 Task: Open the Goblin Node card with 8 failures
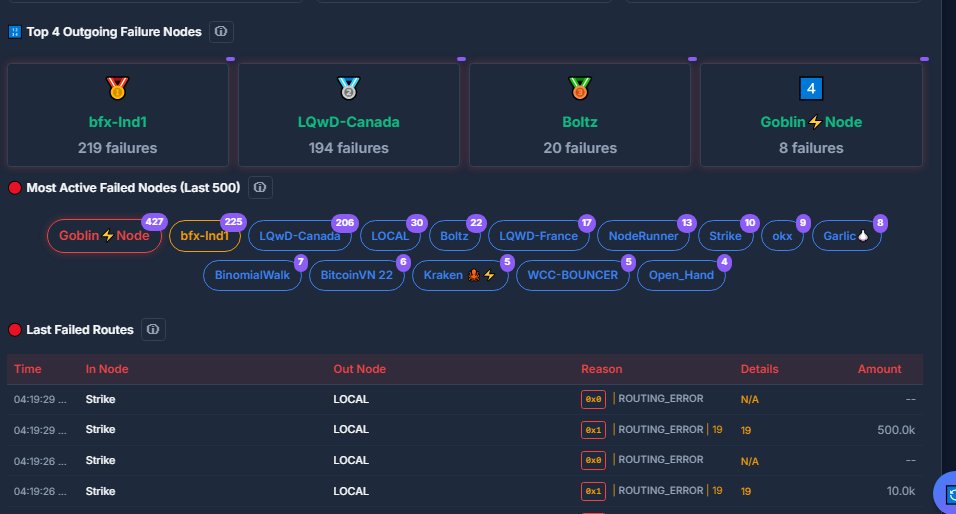811,115
